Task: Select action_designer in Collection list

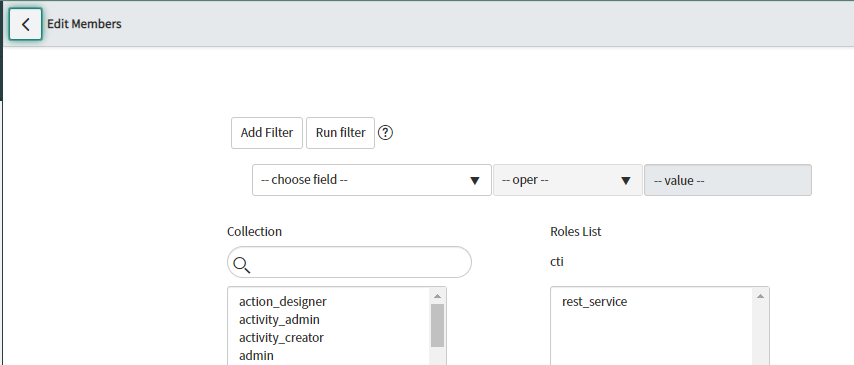Action: pos(283,301)
